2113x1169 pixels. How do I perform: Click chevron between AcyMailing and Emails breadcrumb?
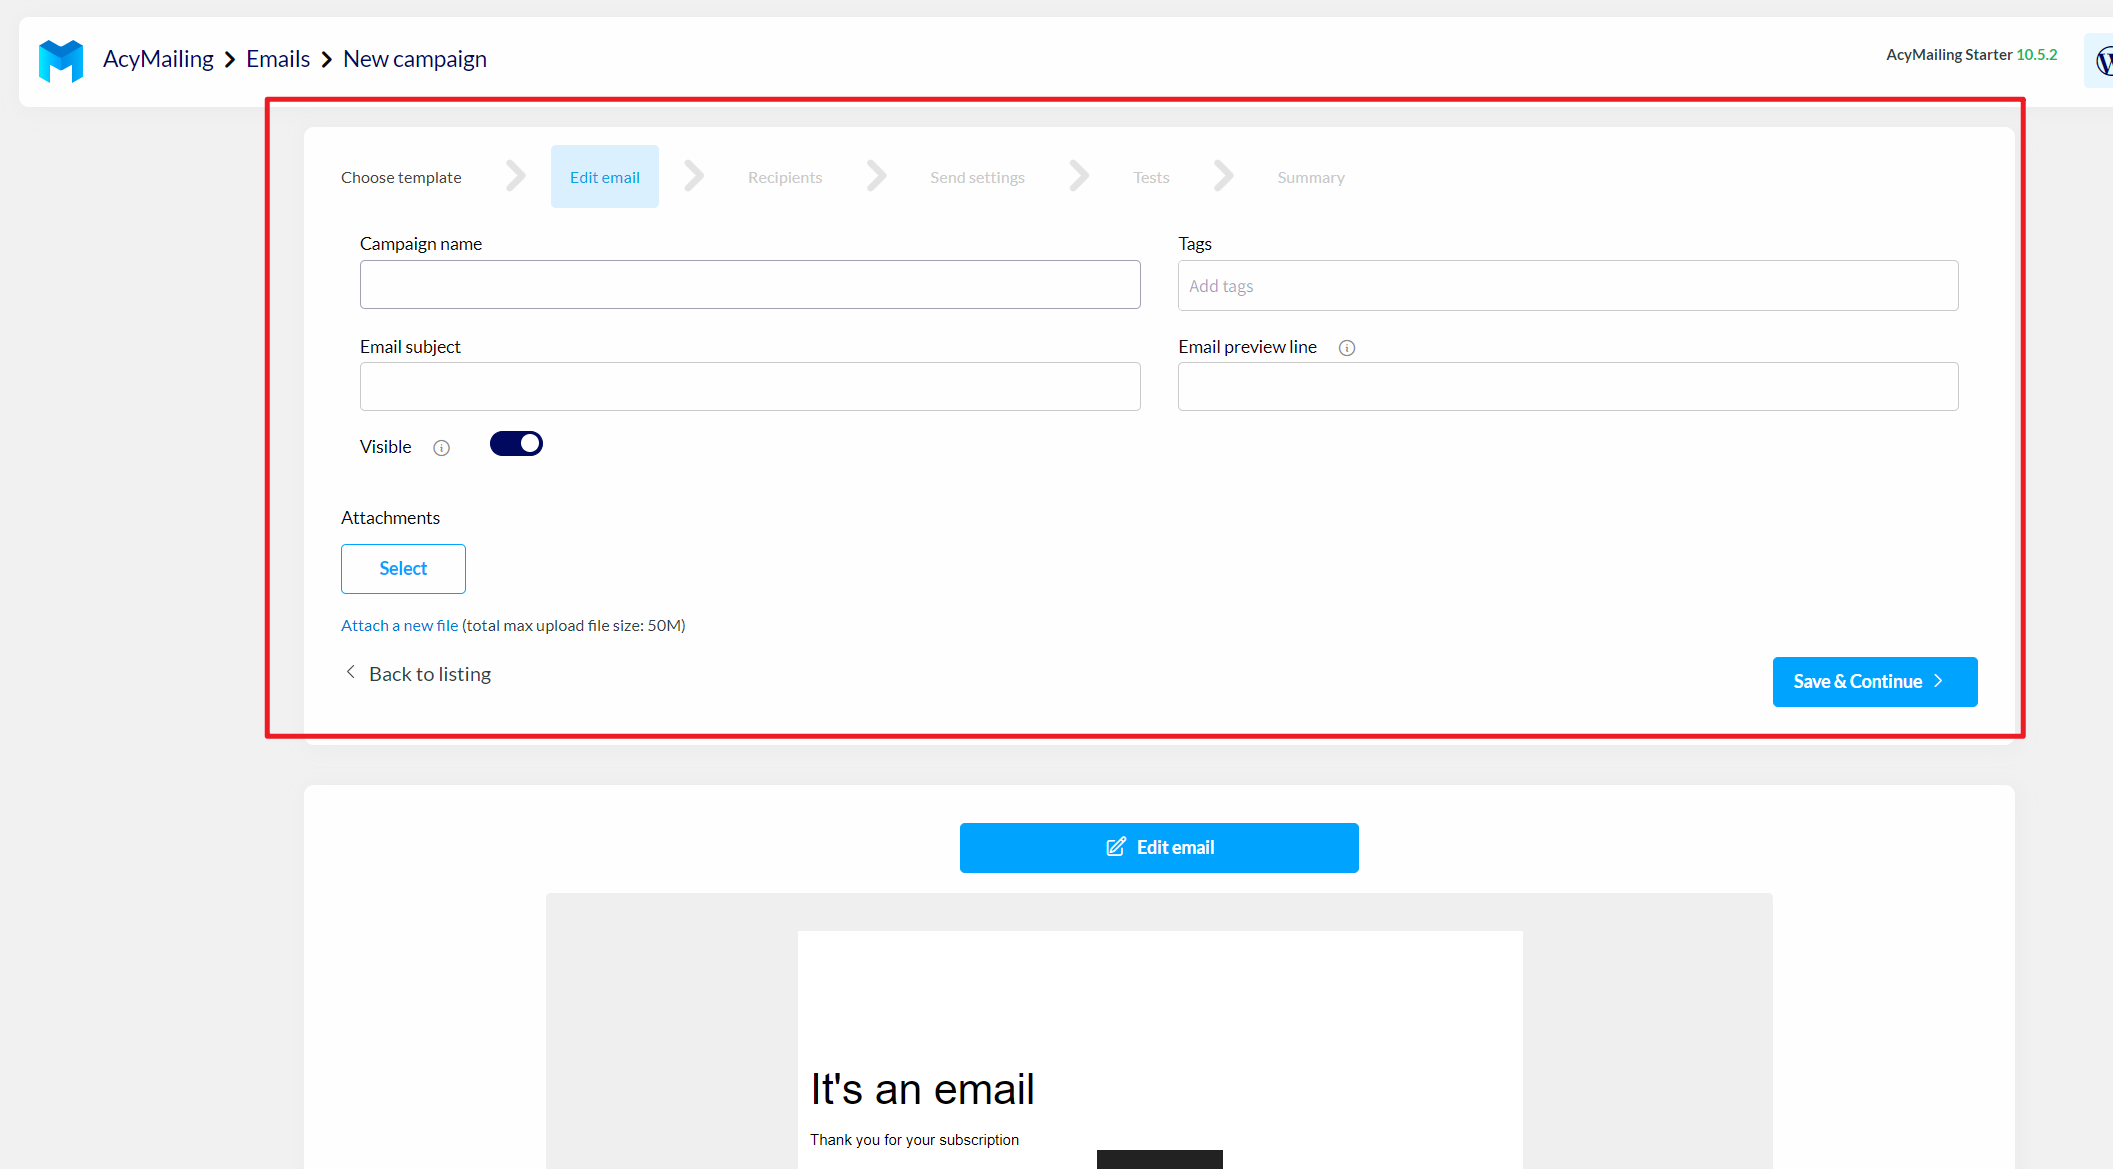(x=230, y=60)
